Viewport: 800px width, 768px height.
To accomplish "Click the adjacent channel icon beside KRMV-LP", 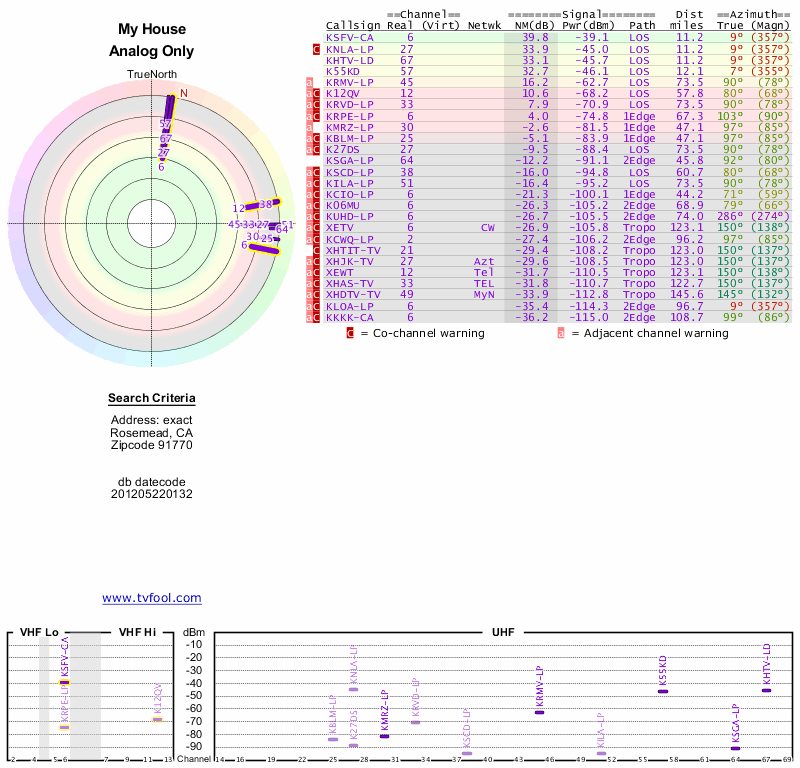I will 310,82.
